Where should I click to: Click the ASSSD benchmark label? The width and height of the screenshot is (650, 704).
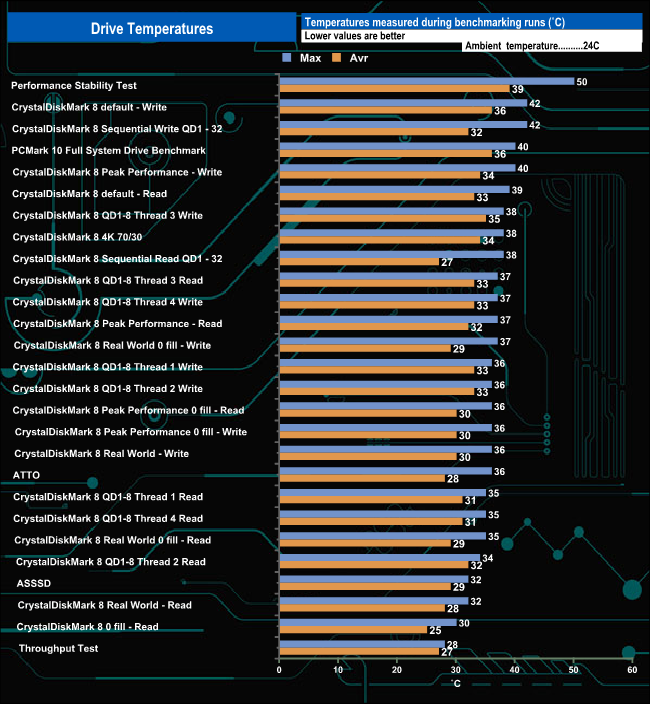[34, 583]
